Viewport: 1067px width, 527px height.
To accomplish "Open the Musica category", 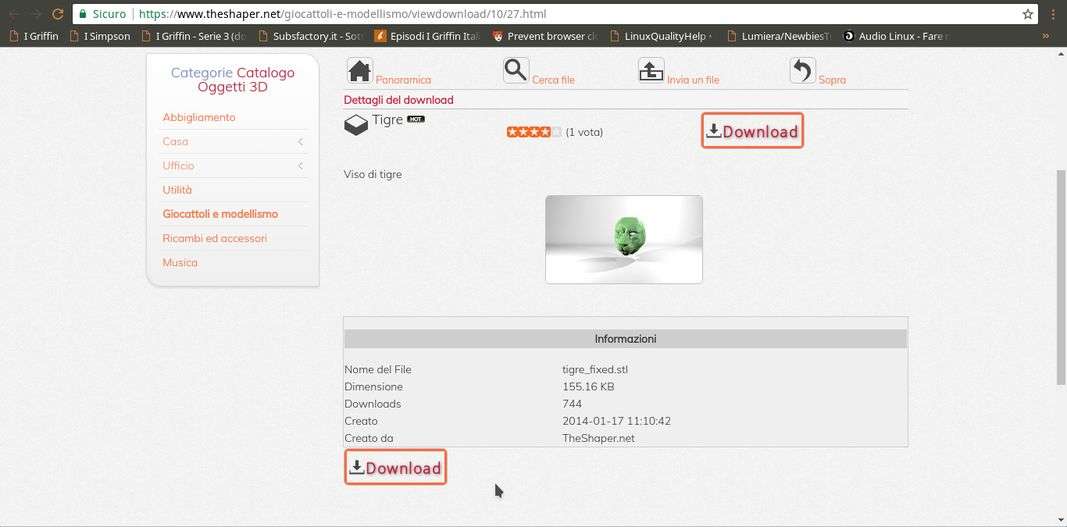I will [180, 262].
